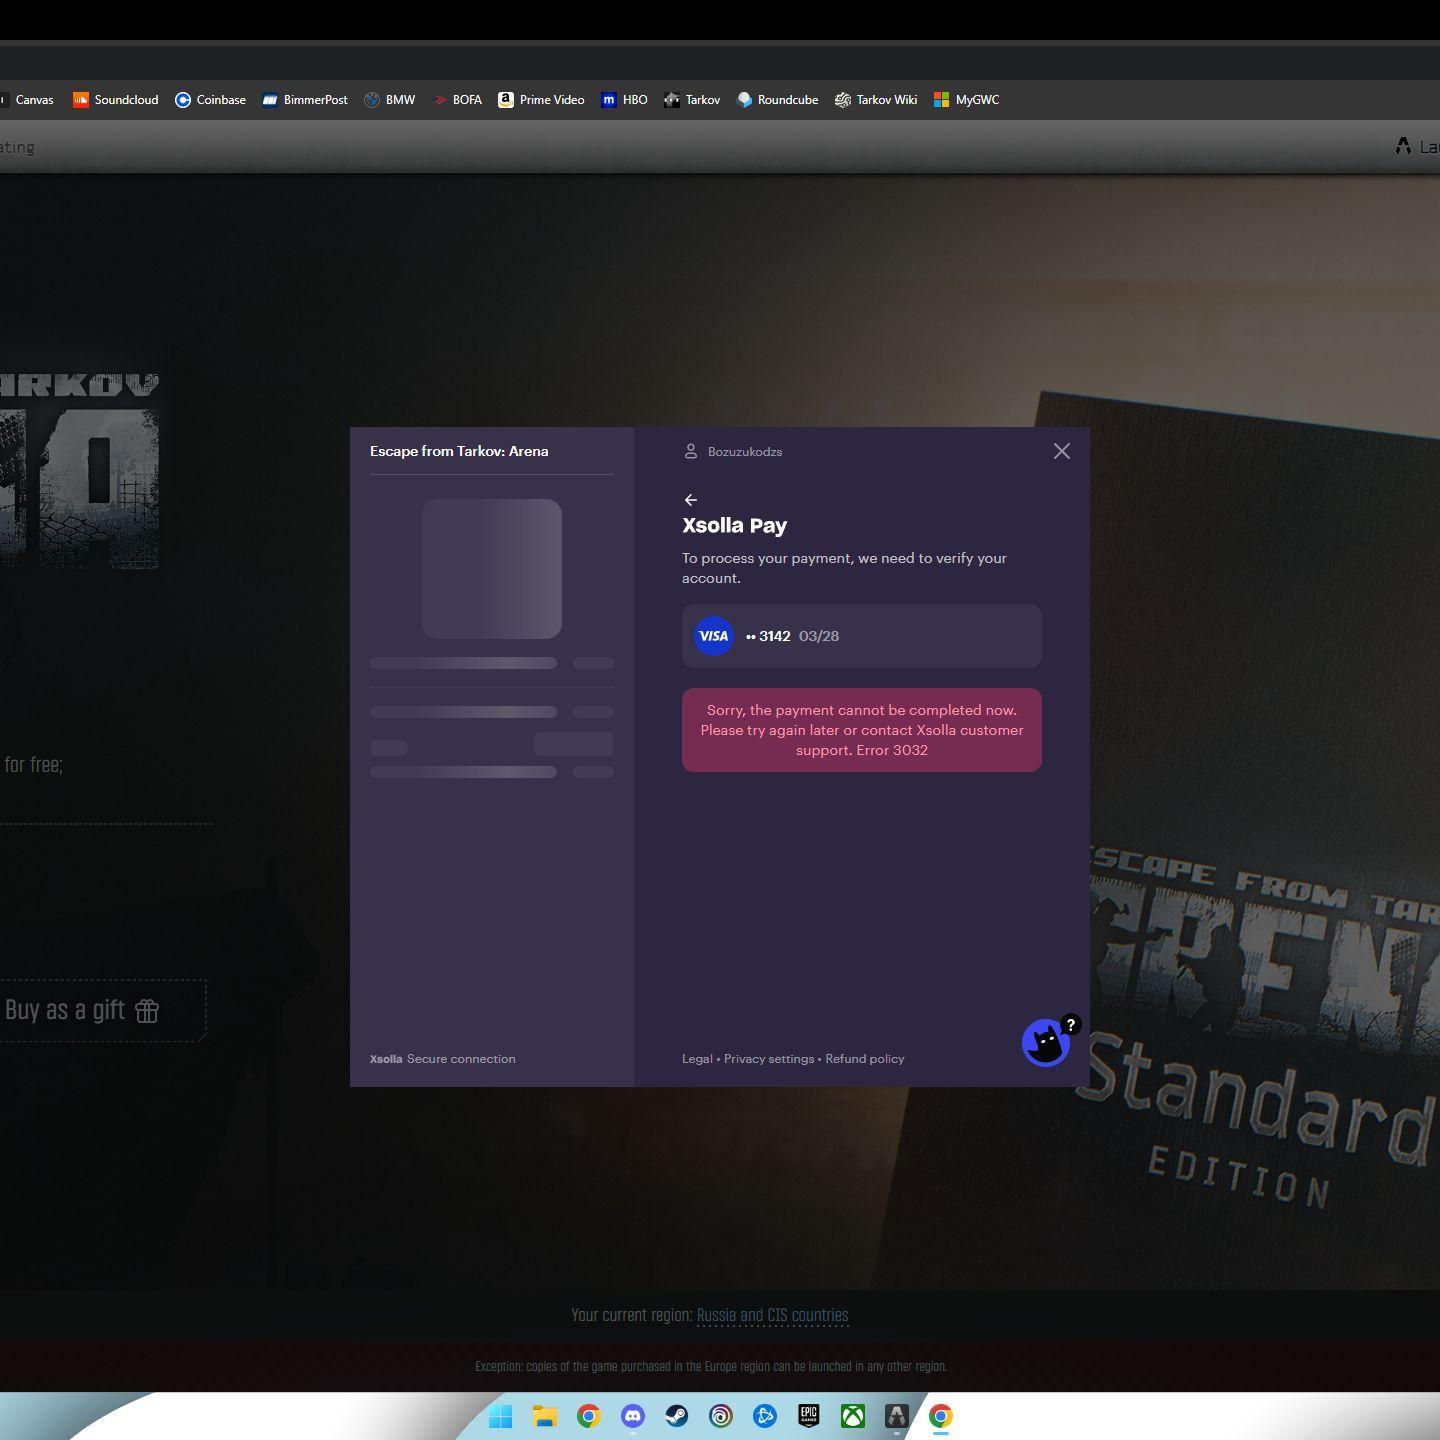
Task: Click the loading product image placeholder
Action: click(492, 569)
